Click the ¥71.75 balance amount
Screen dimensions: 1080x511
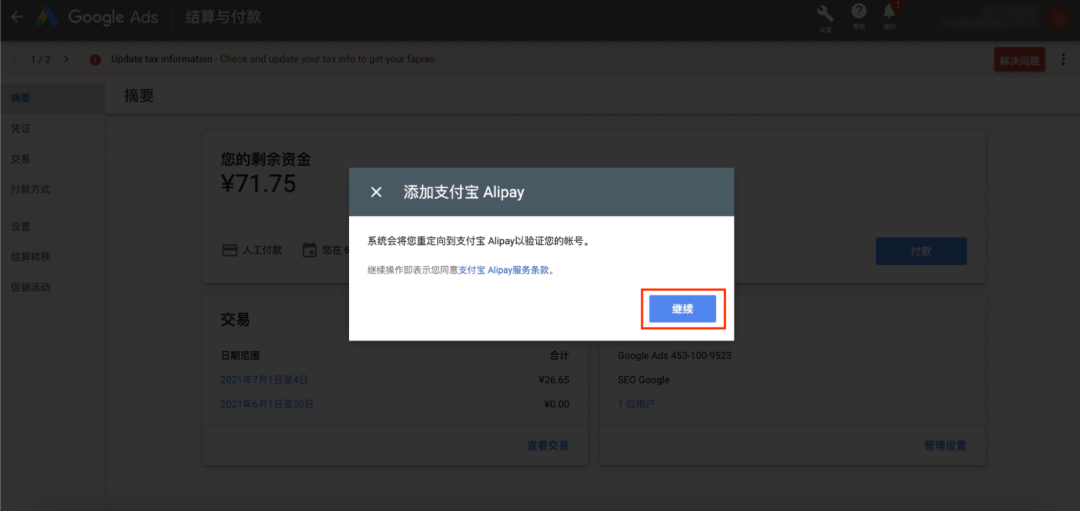[258, 184]
